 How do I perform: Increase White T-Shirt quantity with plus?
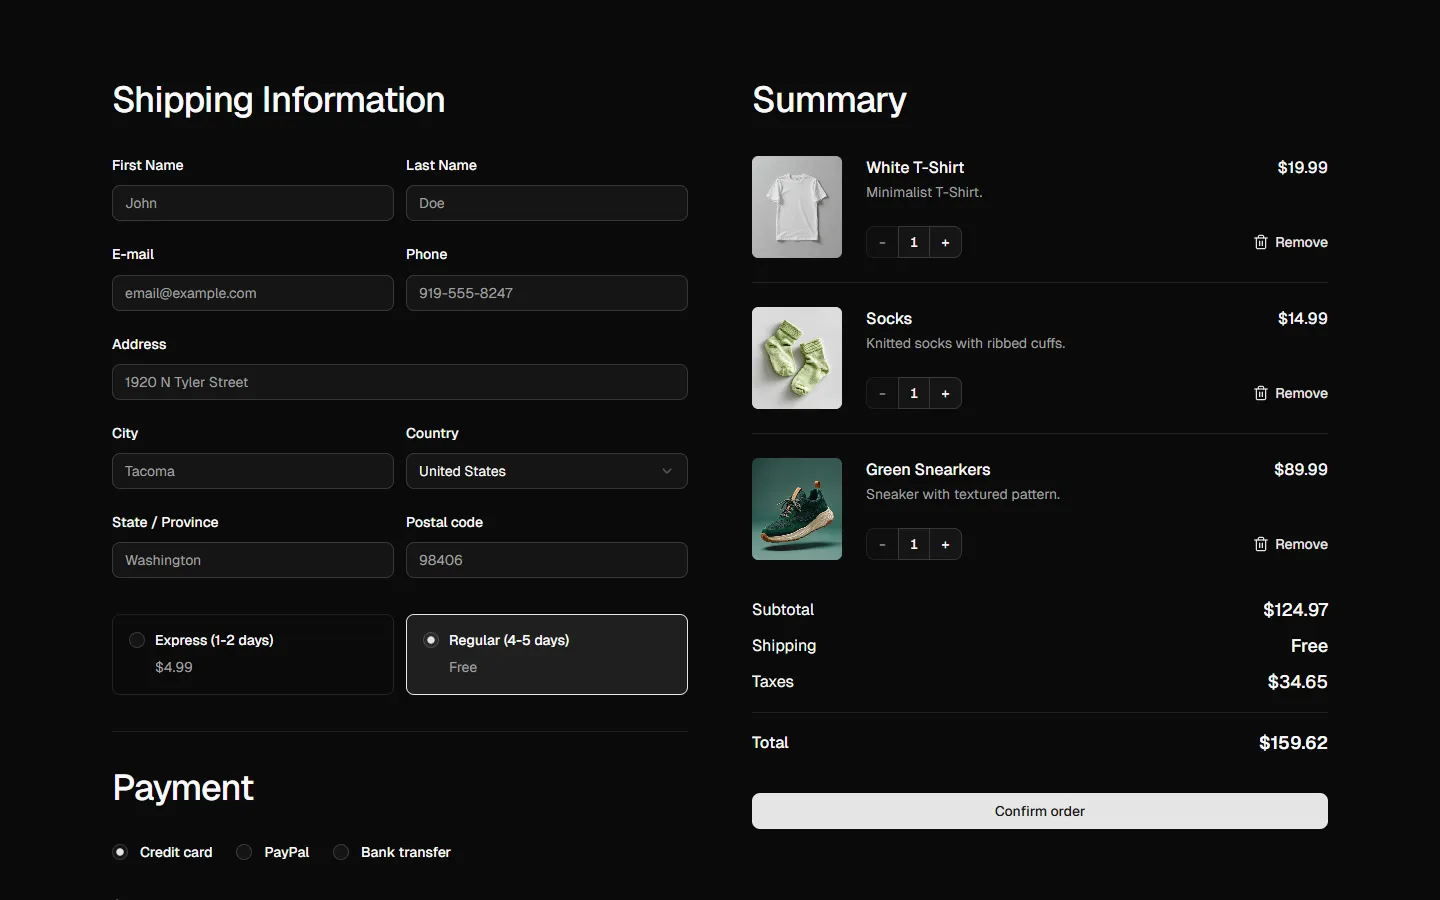[x=945, y=242]
